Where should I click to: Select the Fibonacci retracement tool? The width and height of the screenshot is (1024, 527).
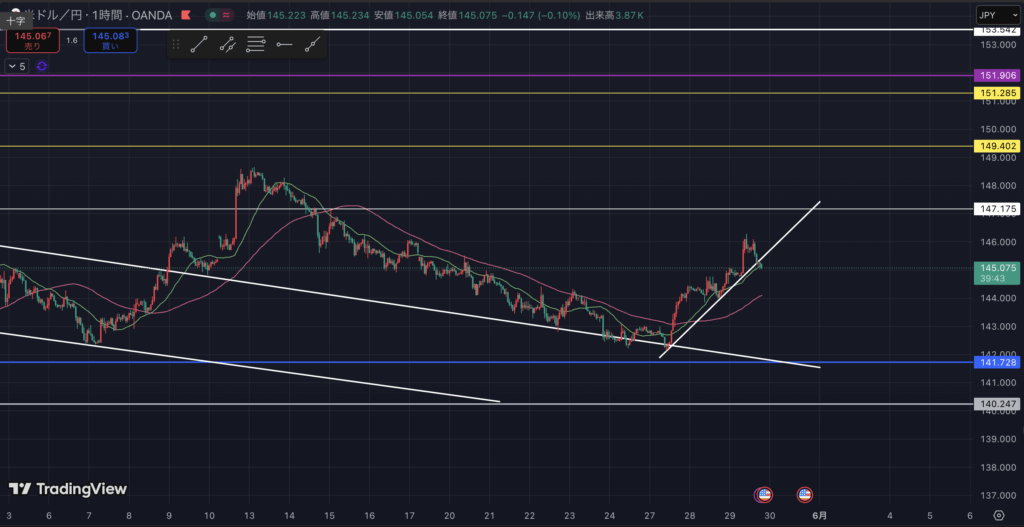[255, 44]
